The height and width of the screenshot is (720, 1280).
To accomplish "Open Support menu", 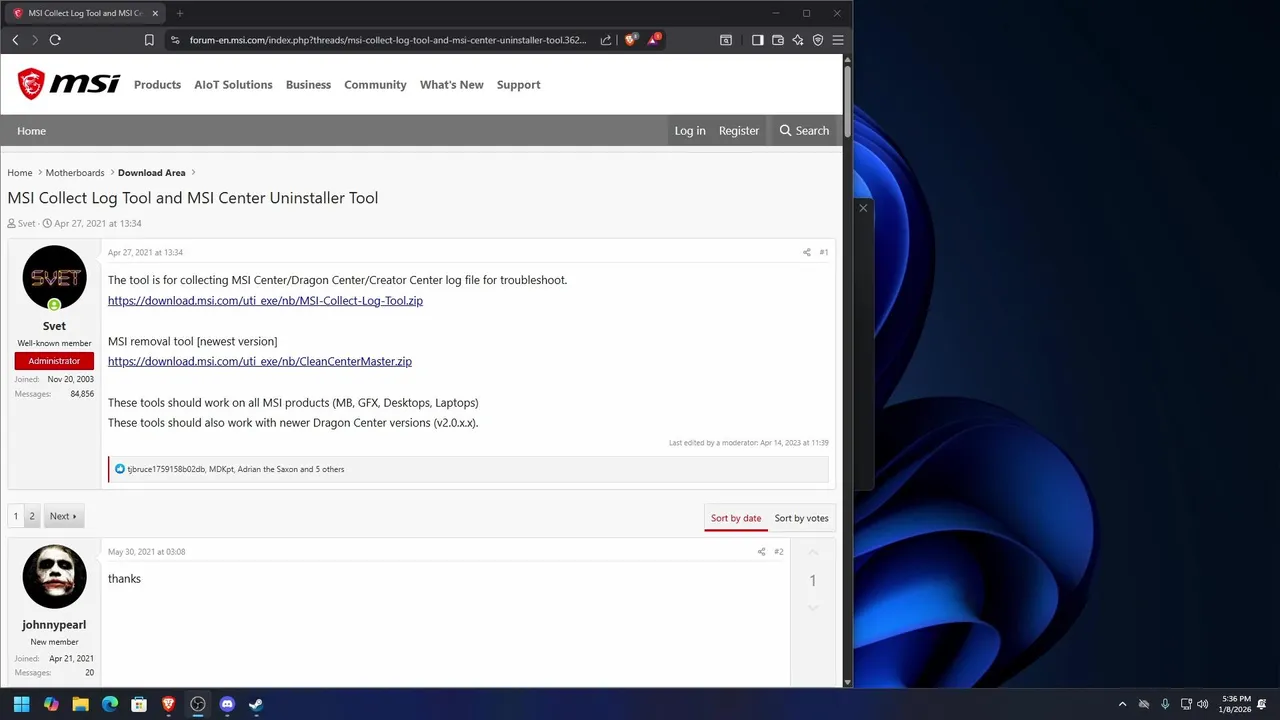I will point(519,85).
